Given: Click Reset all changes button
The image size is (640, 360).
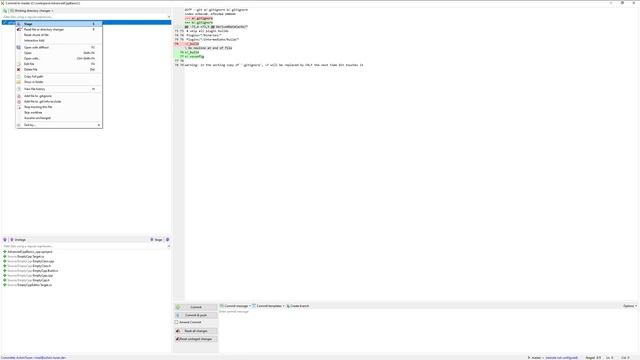Looking at the screenshot, I should pyautogui.click(x=196, y=331).
